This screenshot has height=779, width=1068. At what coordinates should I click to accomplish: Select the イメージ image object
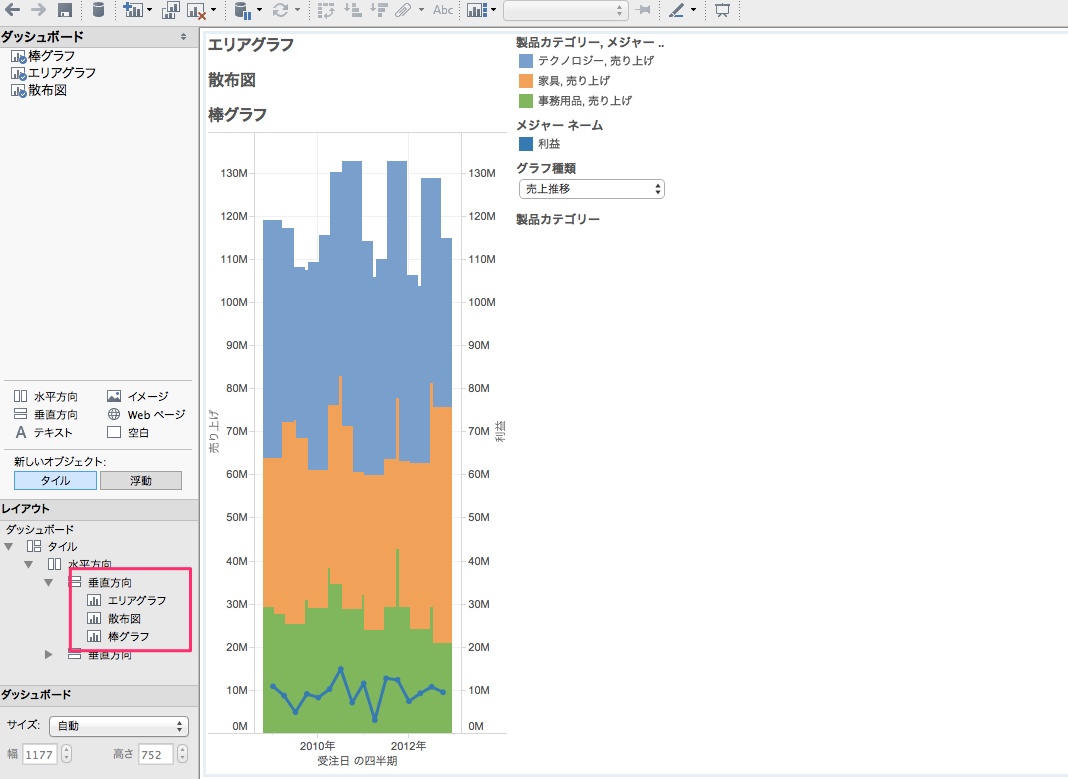138,396
